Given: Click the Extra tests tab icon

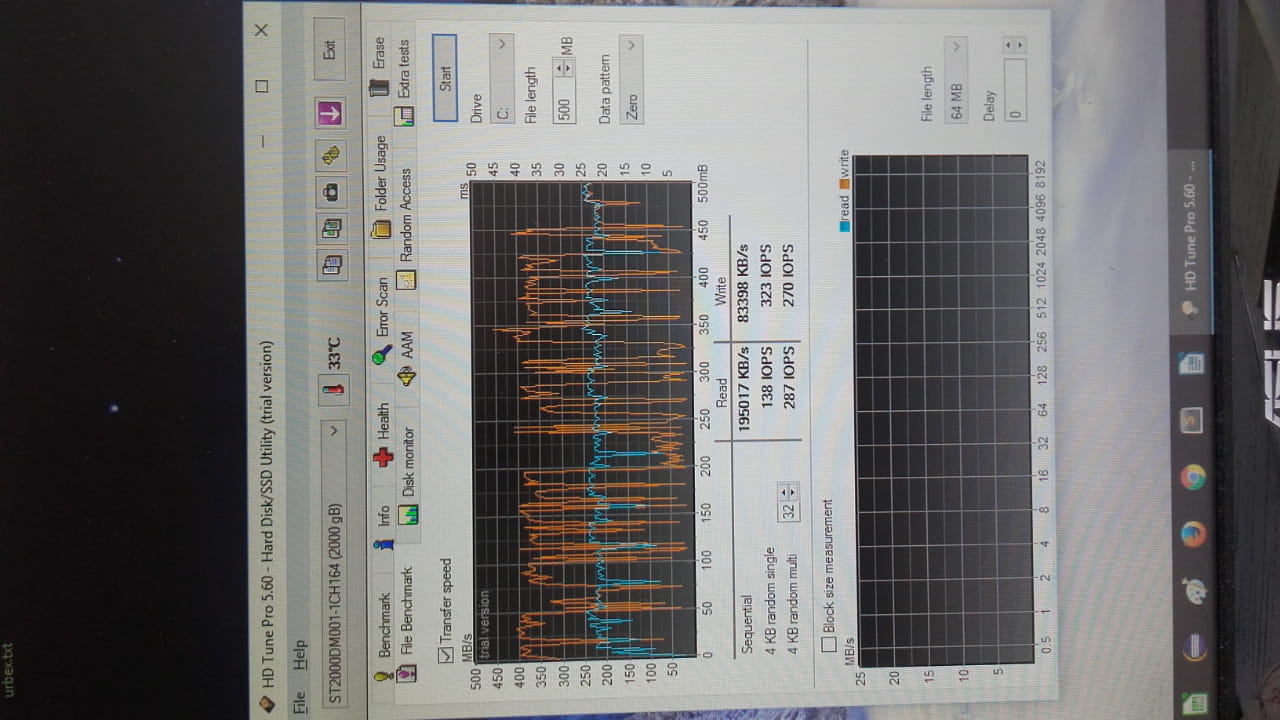Looking at the screenshot, I should [402, 118].
